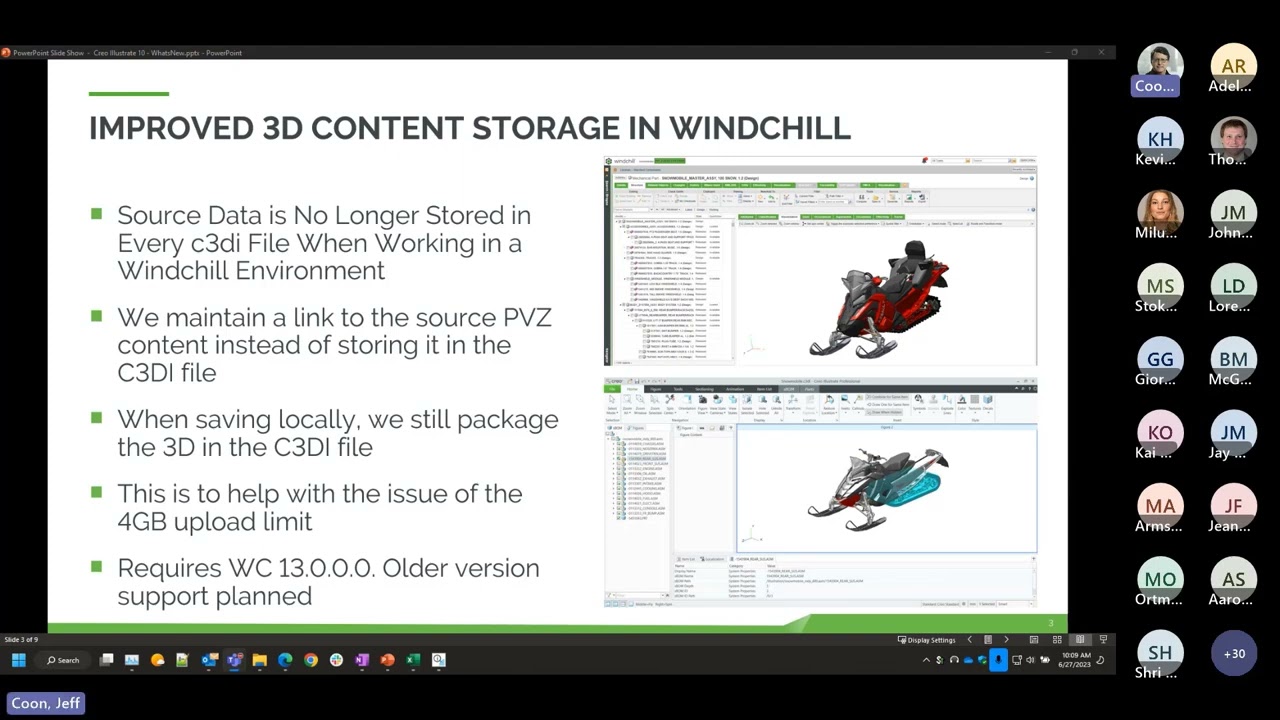The image size is (1280, 720).
Task: Click the 'Coon, Jeff' presenter name label
Action: (x=45, y=703)
